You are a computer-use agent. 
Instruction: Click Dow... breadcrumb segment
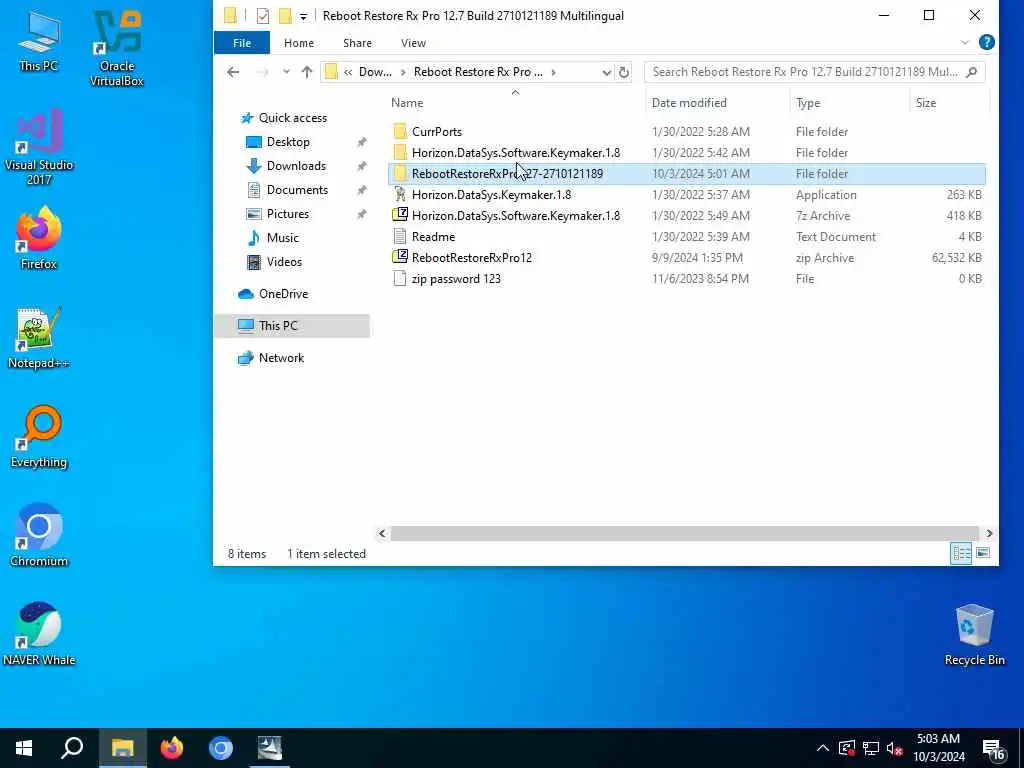click(376, 72)
